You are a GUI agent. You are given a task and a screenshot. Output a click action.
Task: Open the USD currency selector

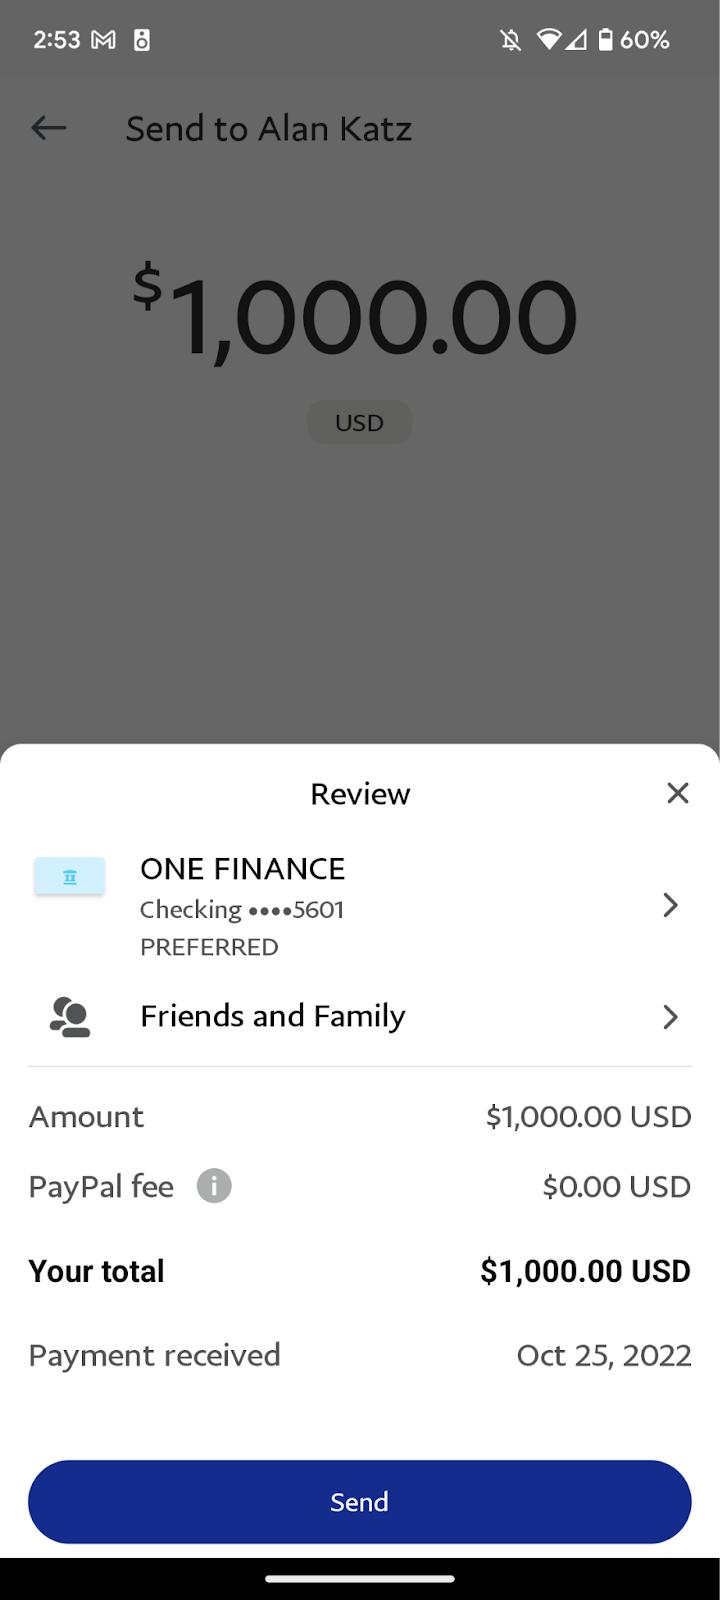tap(359, 423)
